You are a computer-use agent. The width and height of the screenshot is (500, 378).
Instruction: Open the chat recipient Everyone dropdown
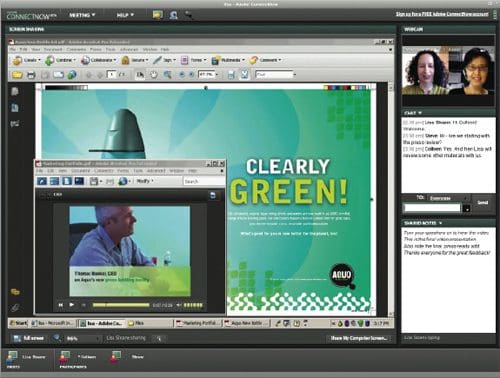[x=449, y=198]
